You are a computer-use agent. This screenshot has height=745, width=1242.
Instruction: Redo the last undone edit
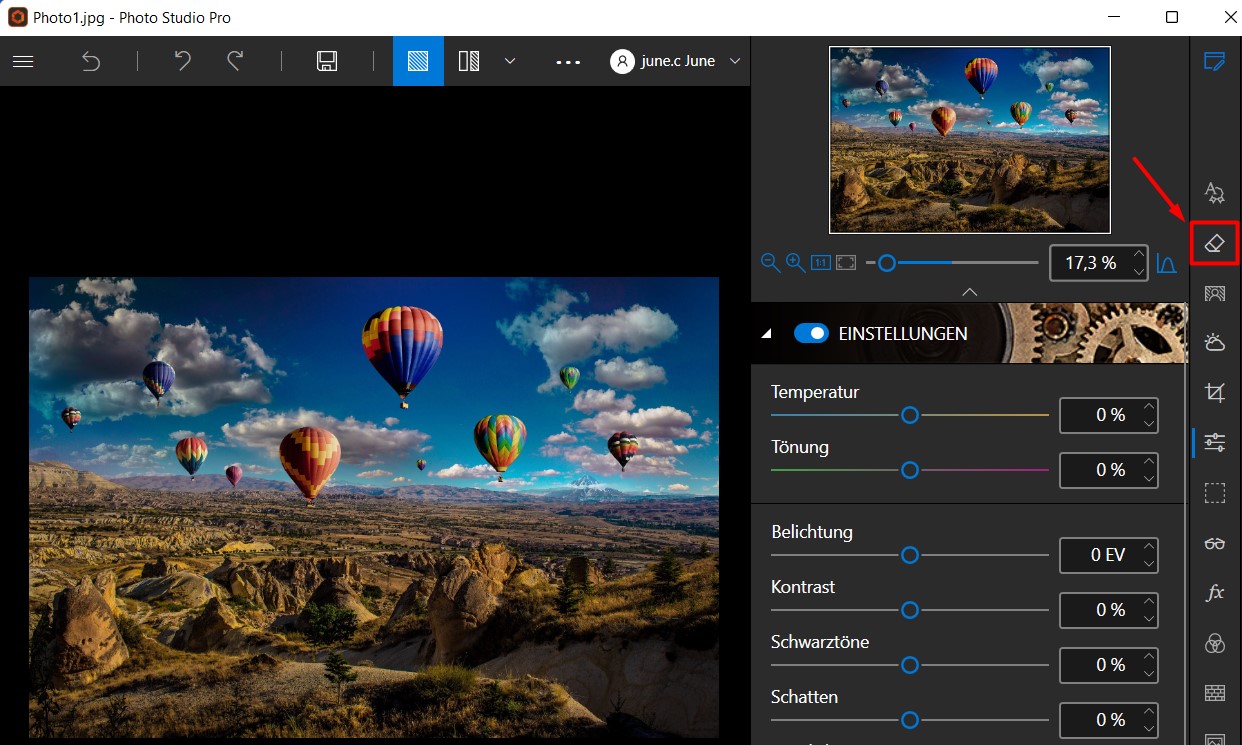coord(236,61)
